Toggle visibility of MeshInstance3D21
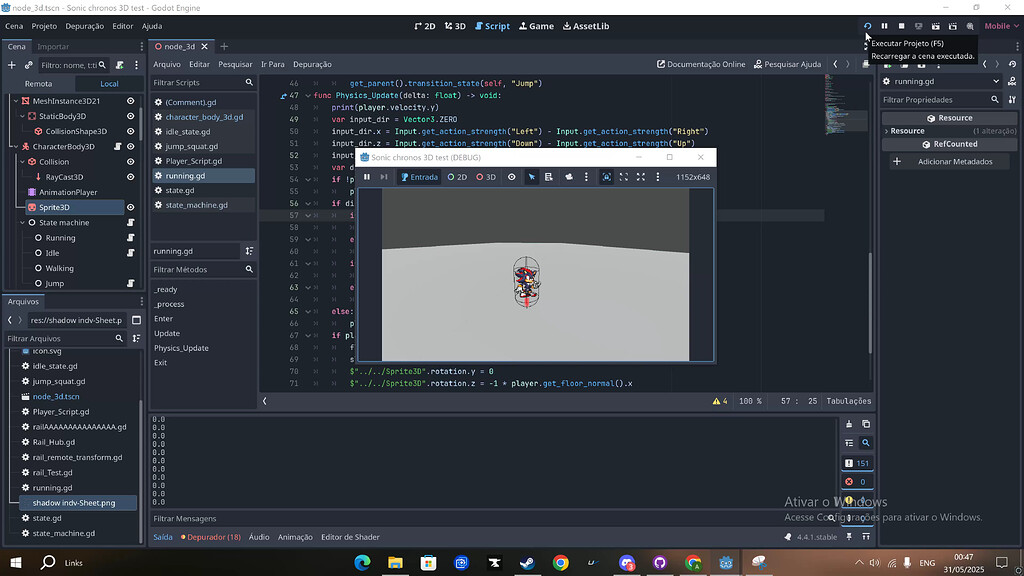This screenshot has height=576, width=1024. 131,101
